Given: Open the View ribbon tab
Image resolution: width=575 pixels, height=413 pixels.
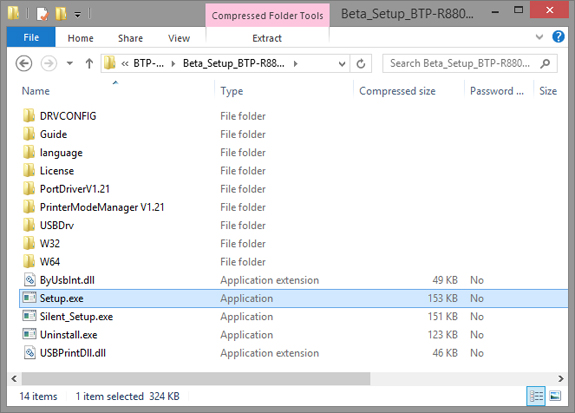Looking at the screenshot, I should [x=179, y=38].
